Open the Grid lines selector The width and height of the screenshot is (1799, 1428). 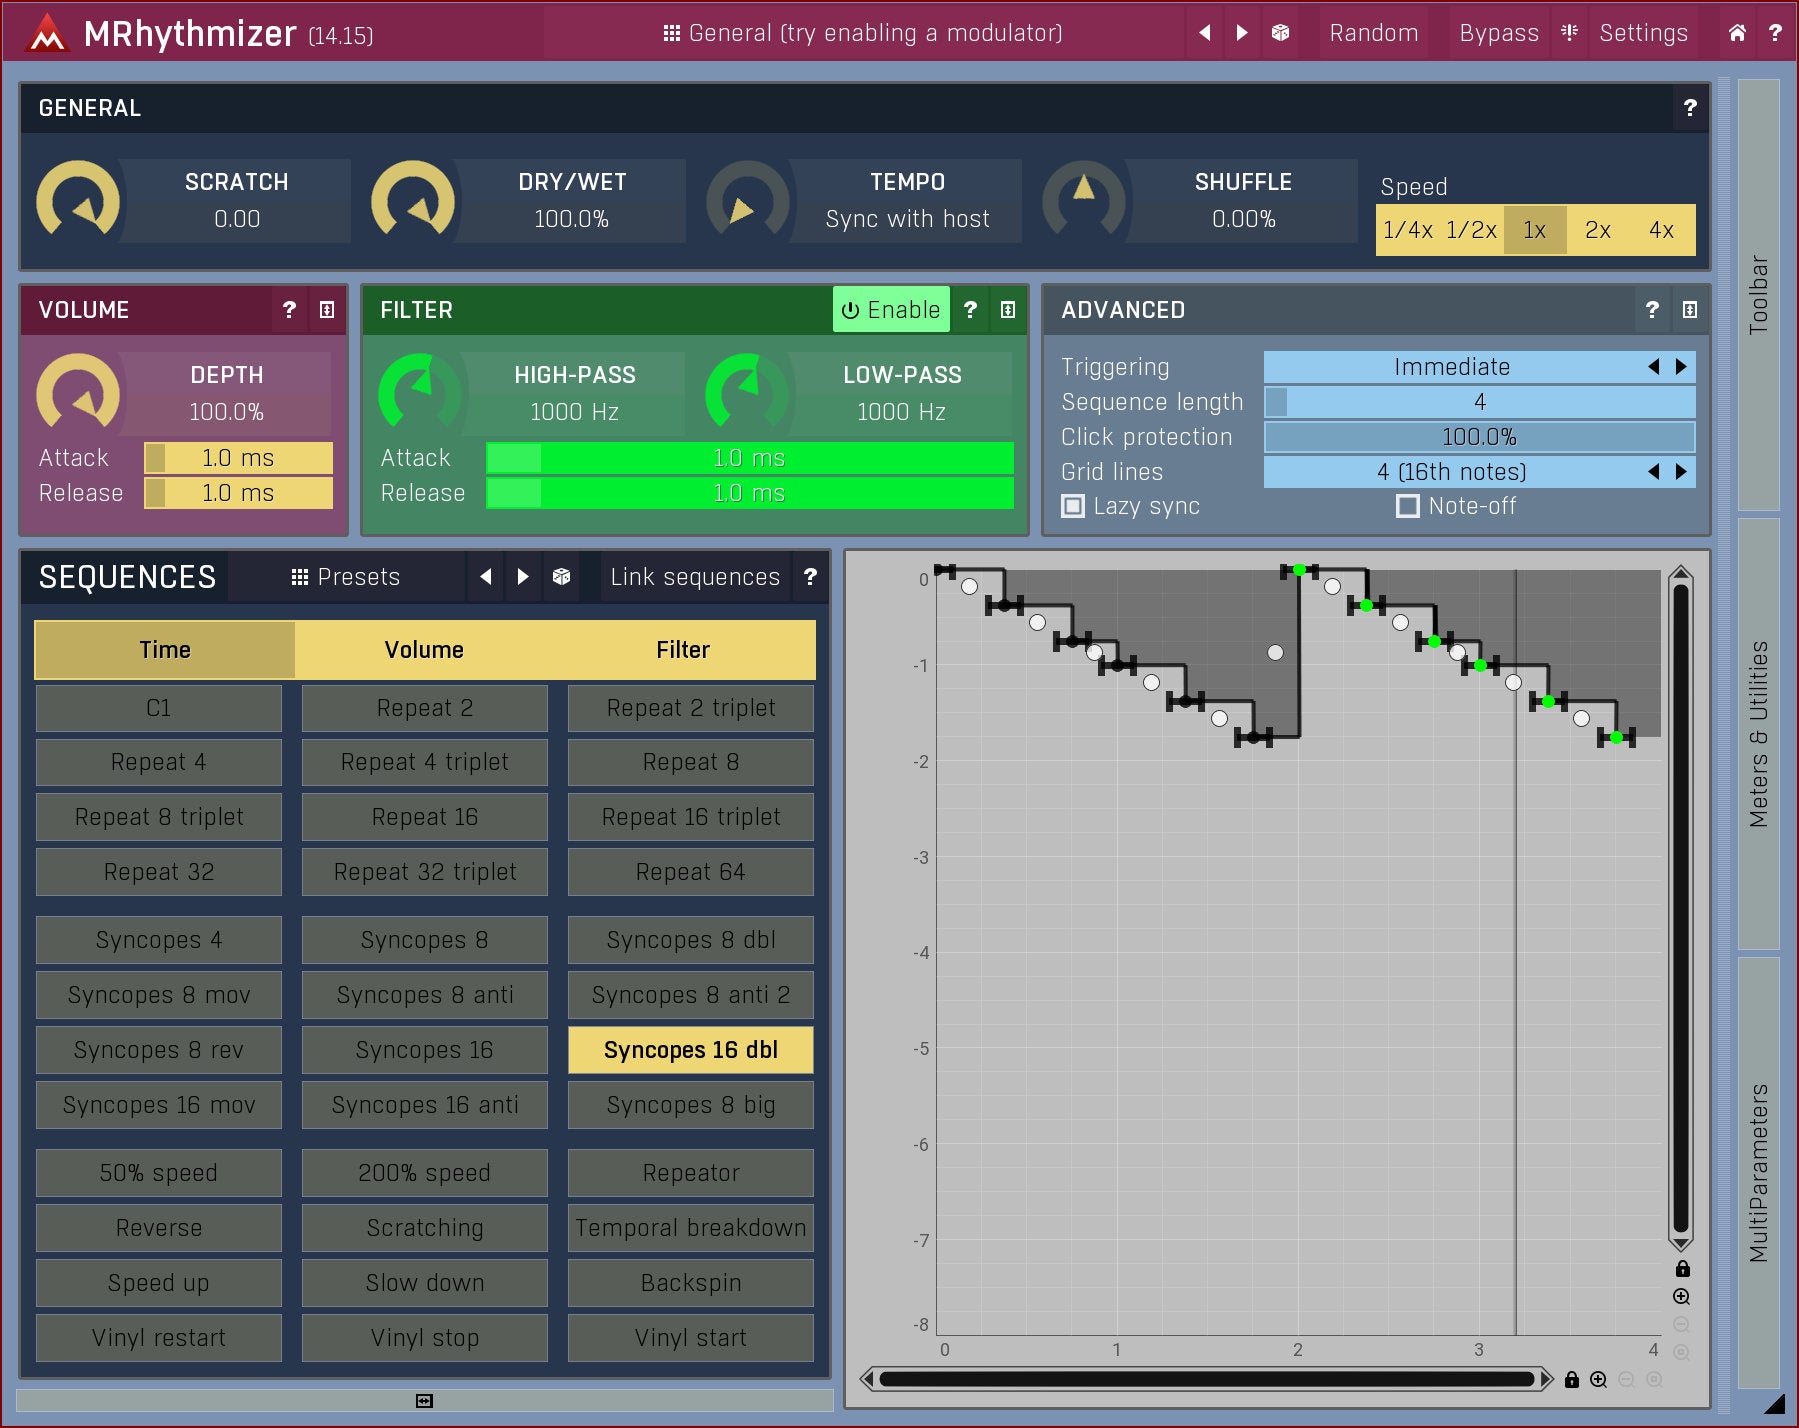[x=1452, y=472]
